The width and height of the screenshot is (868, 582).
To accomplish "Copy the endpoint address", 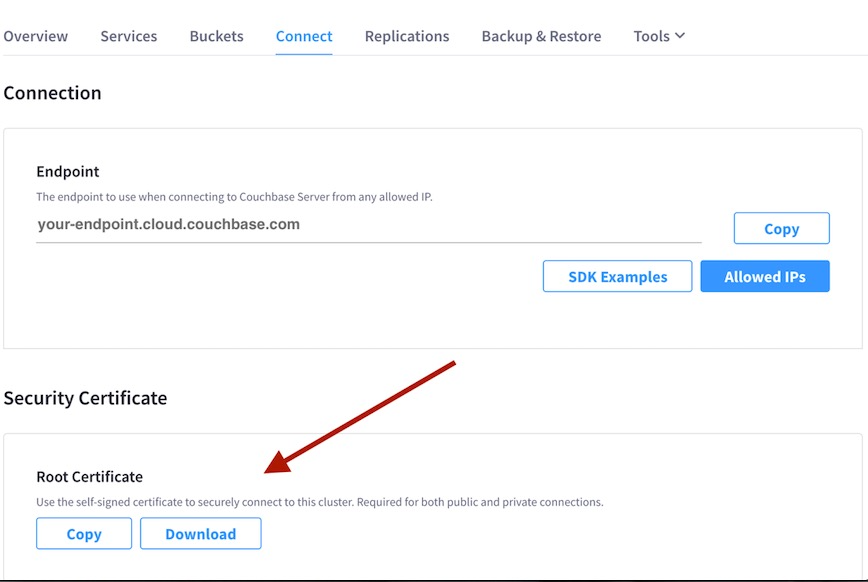I will (781, 228).
